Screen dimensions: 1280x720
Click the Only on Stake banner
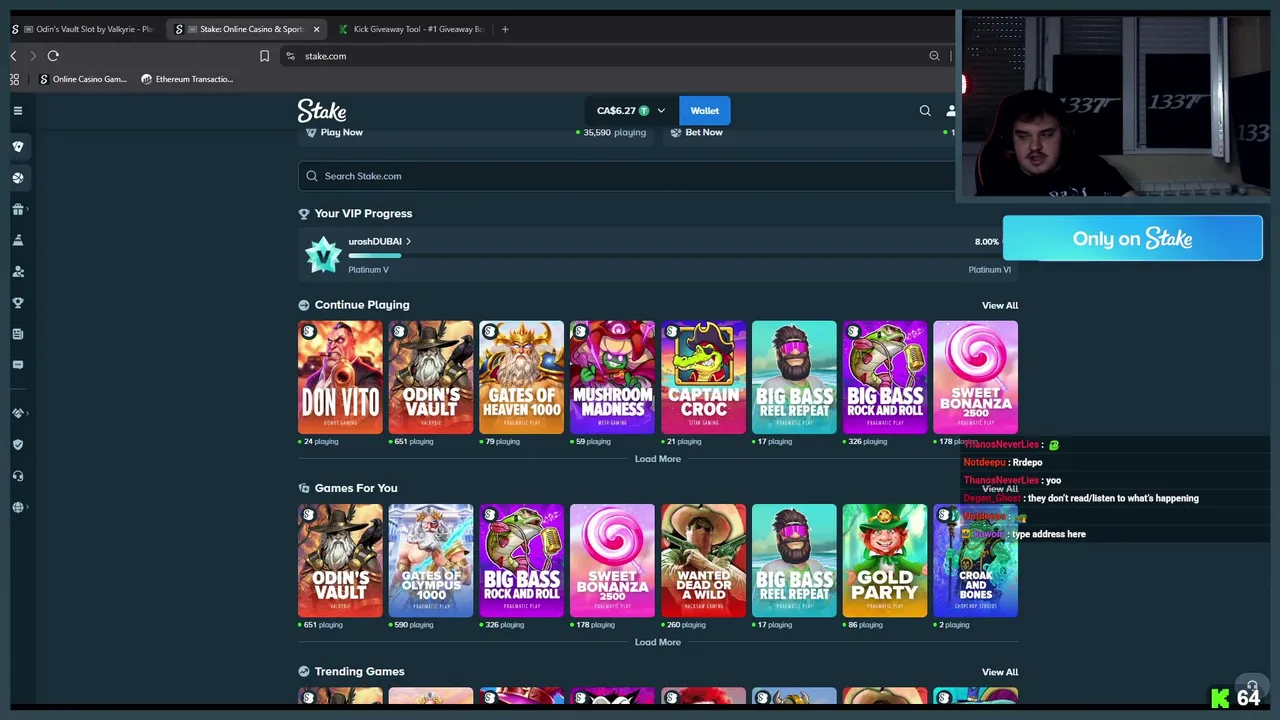1132,238
